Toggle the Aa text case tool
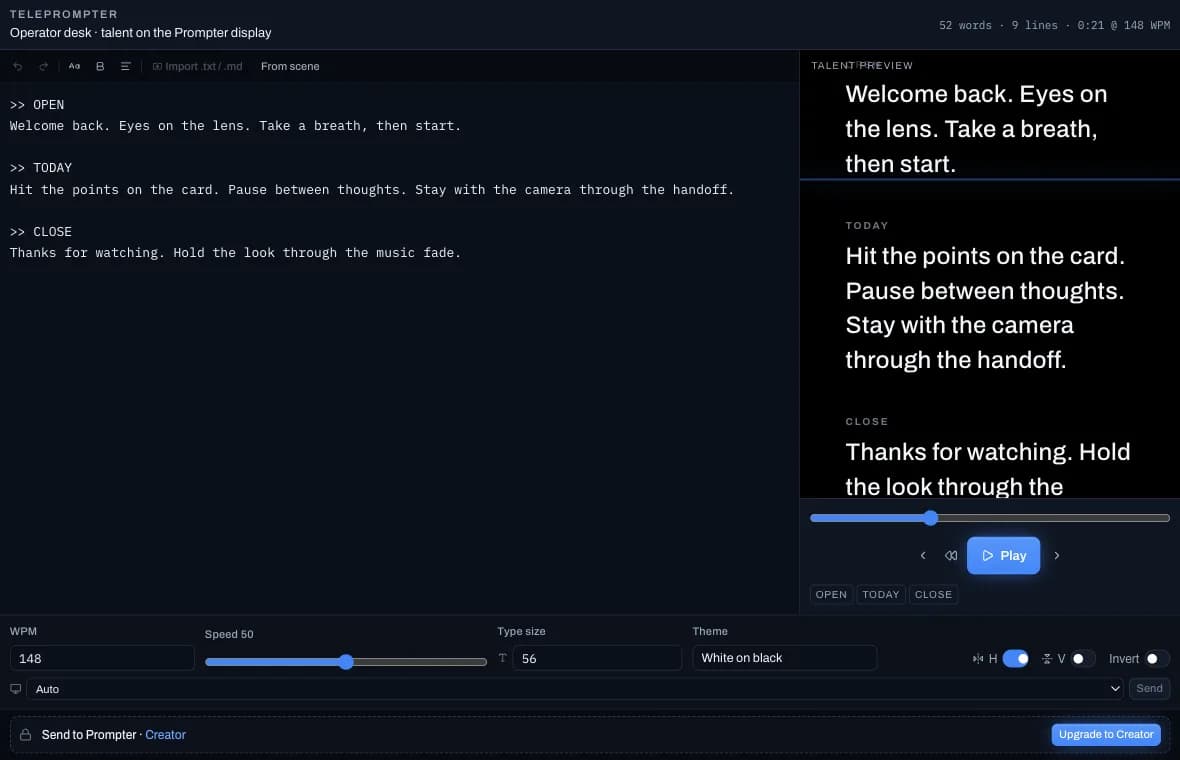The image size is (1180, 760). (74, 66)
